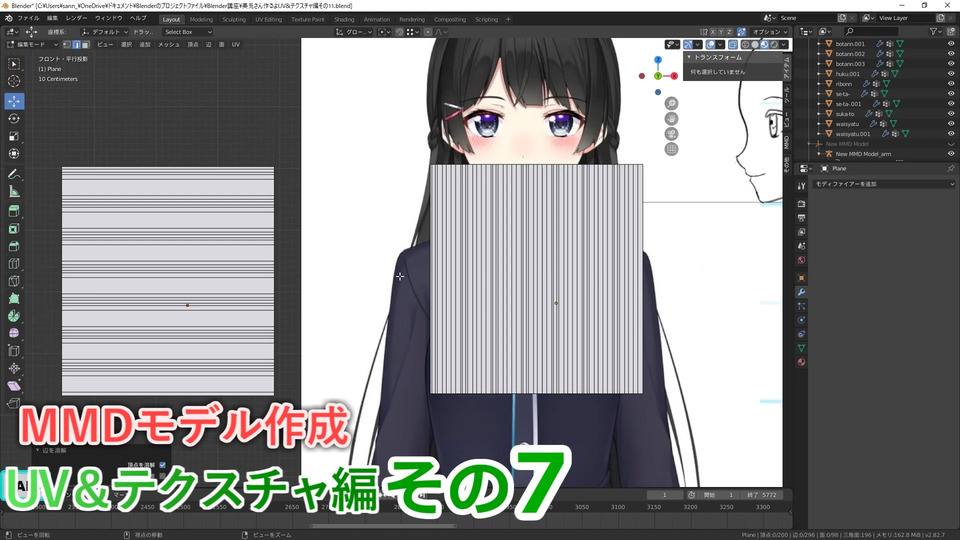This screenshot has height=540, width=960.
Task: Open the outliner filter dropdown
Action: [936, 31]
